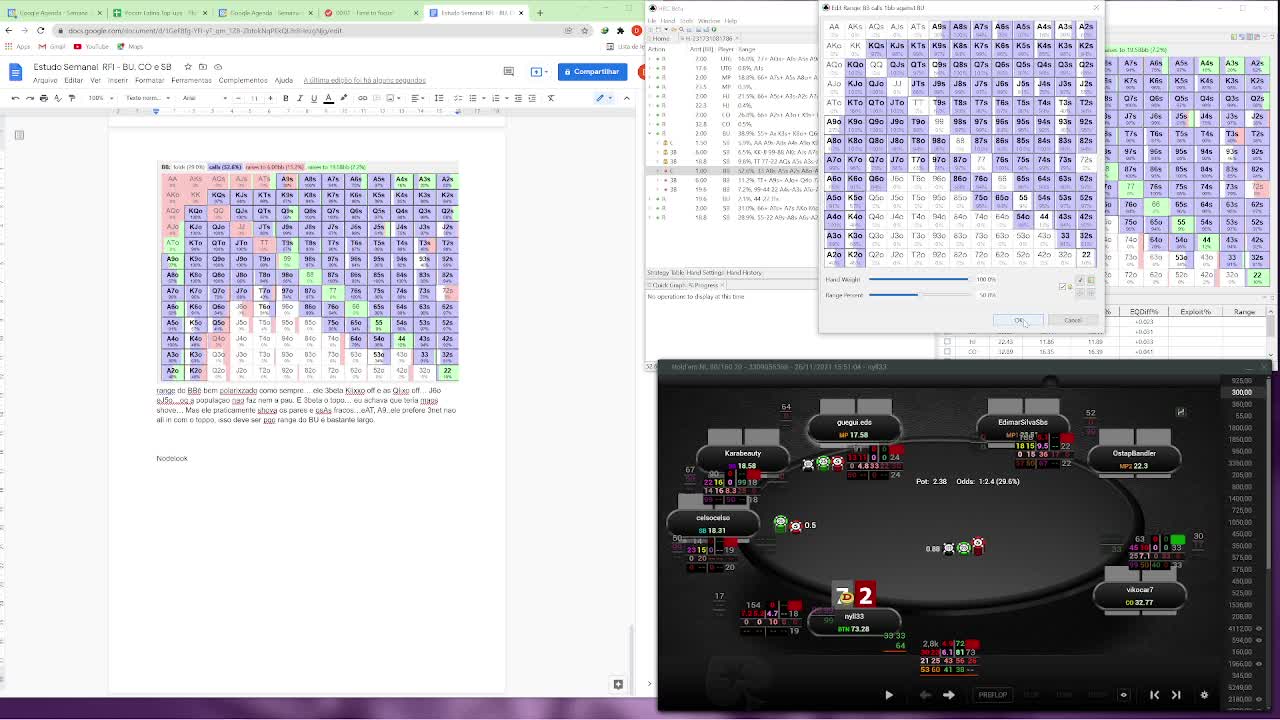
Task: Switch to the Time to focus browser tab
Action: coord(370,13)
